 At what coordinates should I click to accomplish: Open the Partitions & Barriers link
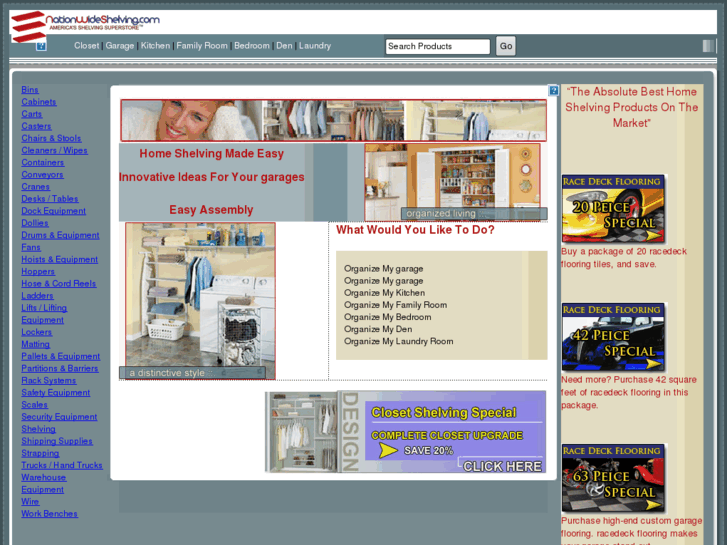coord(60,368)
